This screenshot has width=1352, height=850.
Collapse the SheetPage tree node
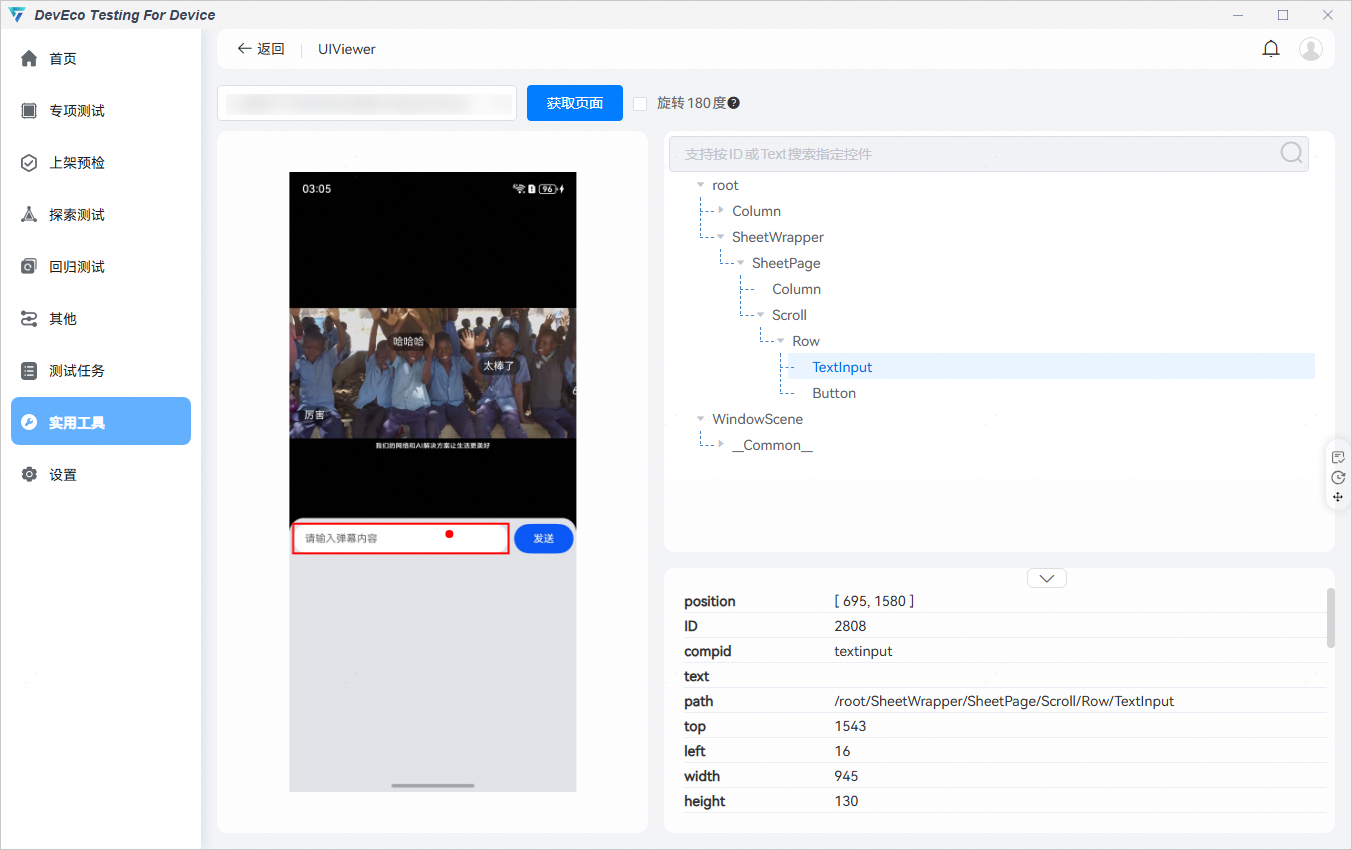[x=740, y=263]
